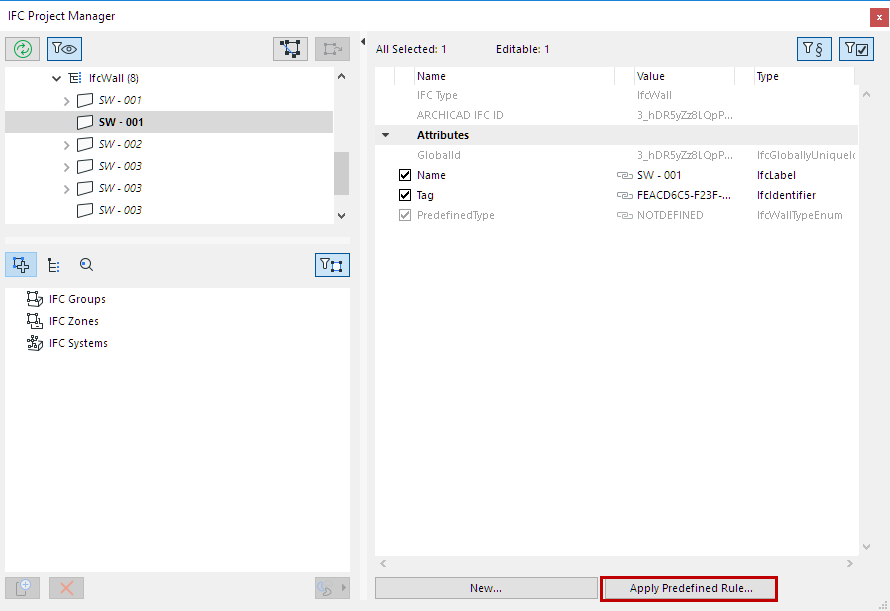Click the tree list scrollbar thumb
This screenshot has width=890, height=611.
tap(341, 173)
